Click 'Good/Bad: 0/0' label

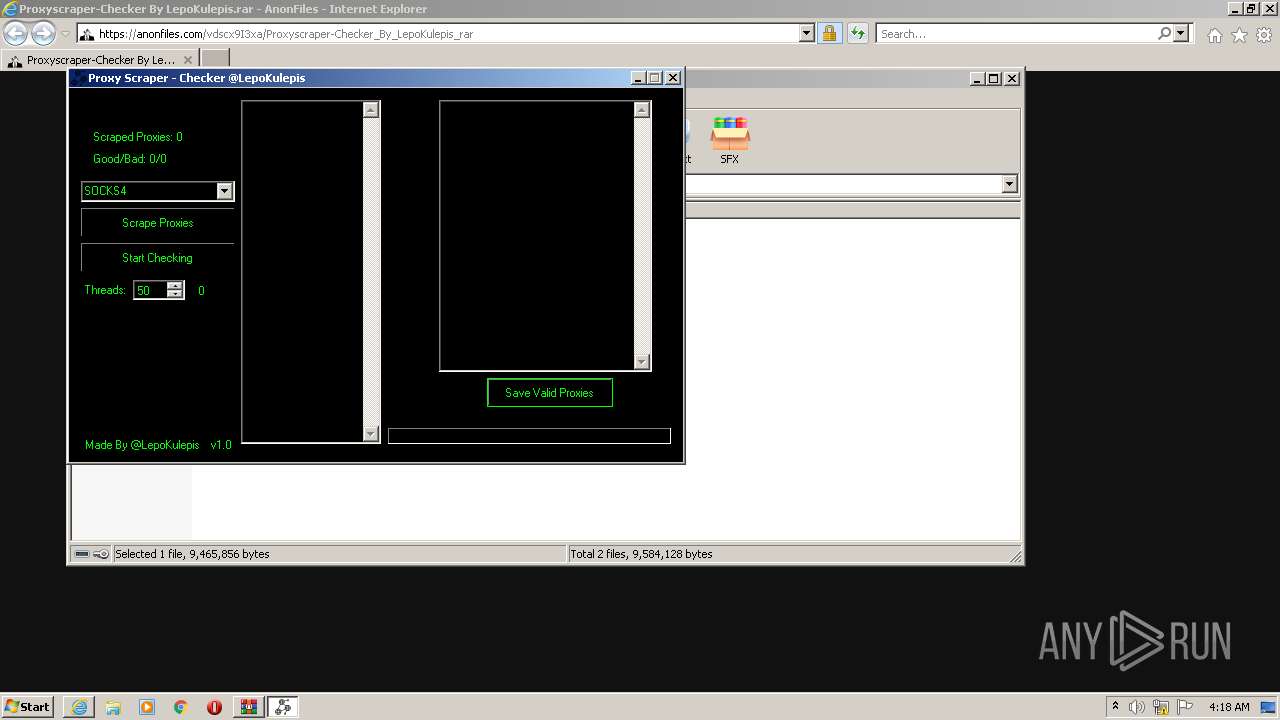(x=130, y=159)
